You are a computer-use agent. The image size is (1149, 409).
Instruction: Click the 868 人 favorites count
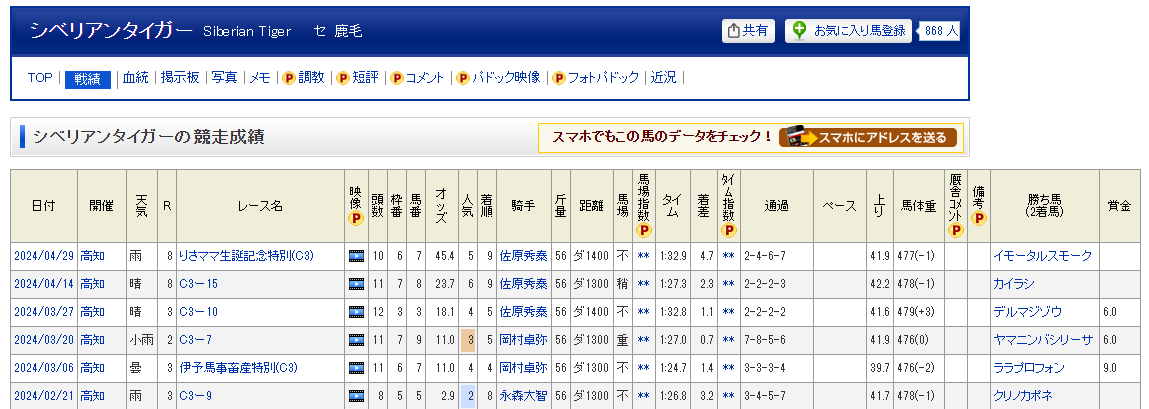pos(940,31)
